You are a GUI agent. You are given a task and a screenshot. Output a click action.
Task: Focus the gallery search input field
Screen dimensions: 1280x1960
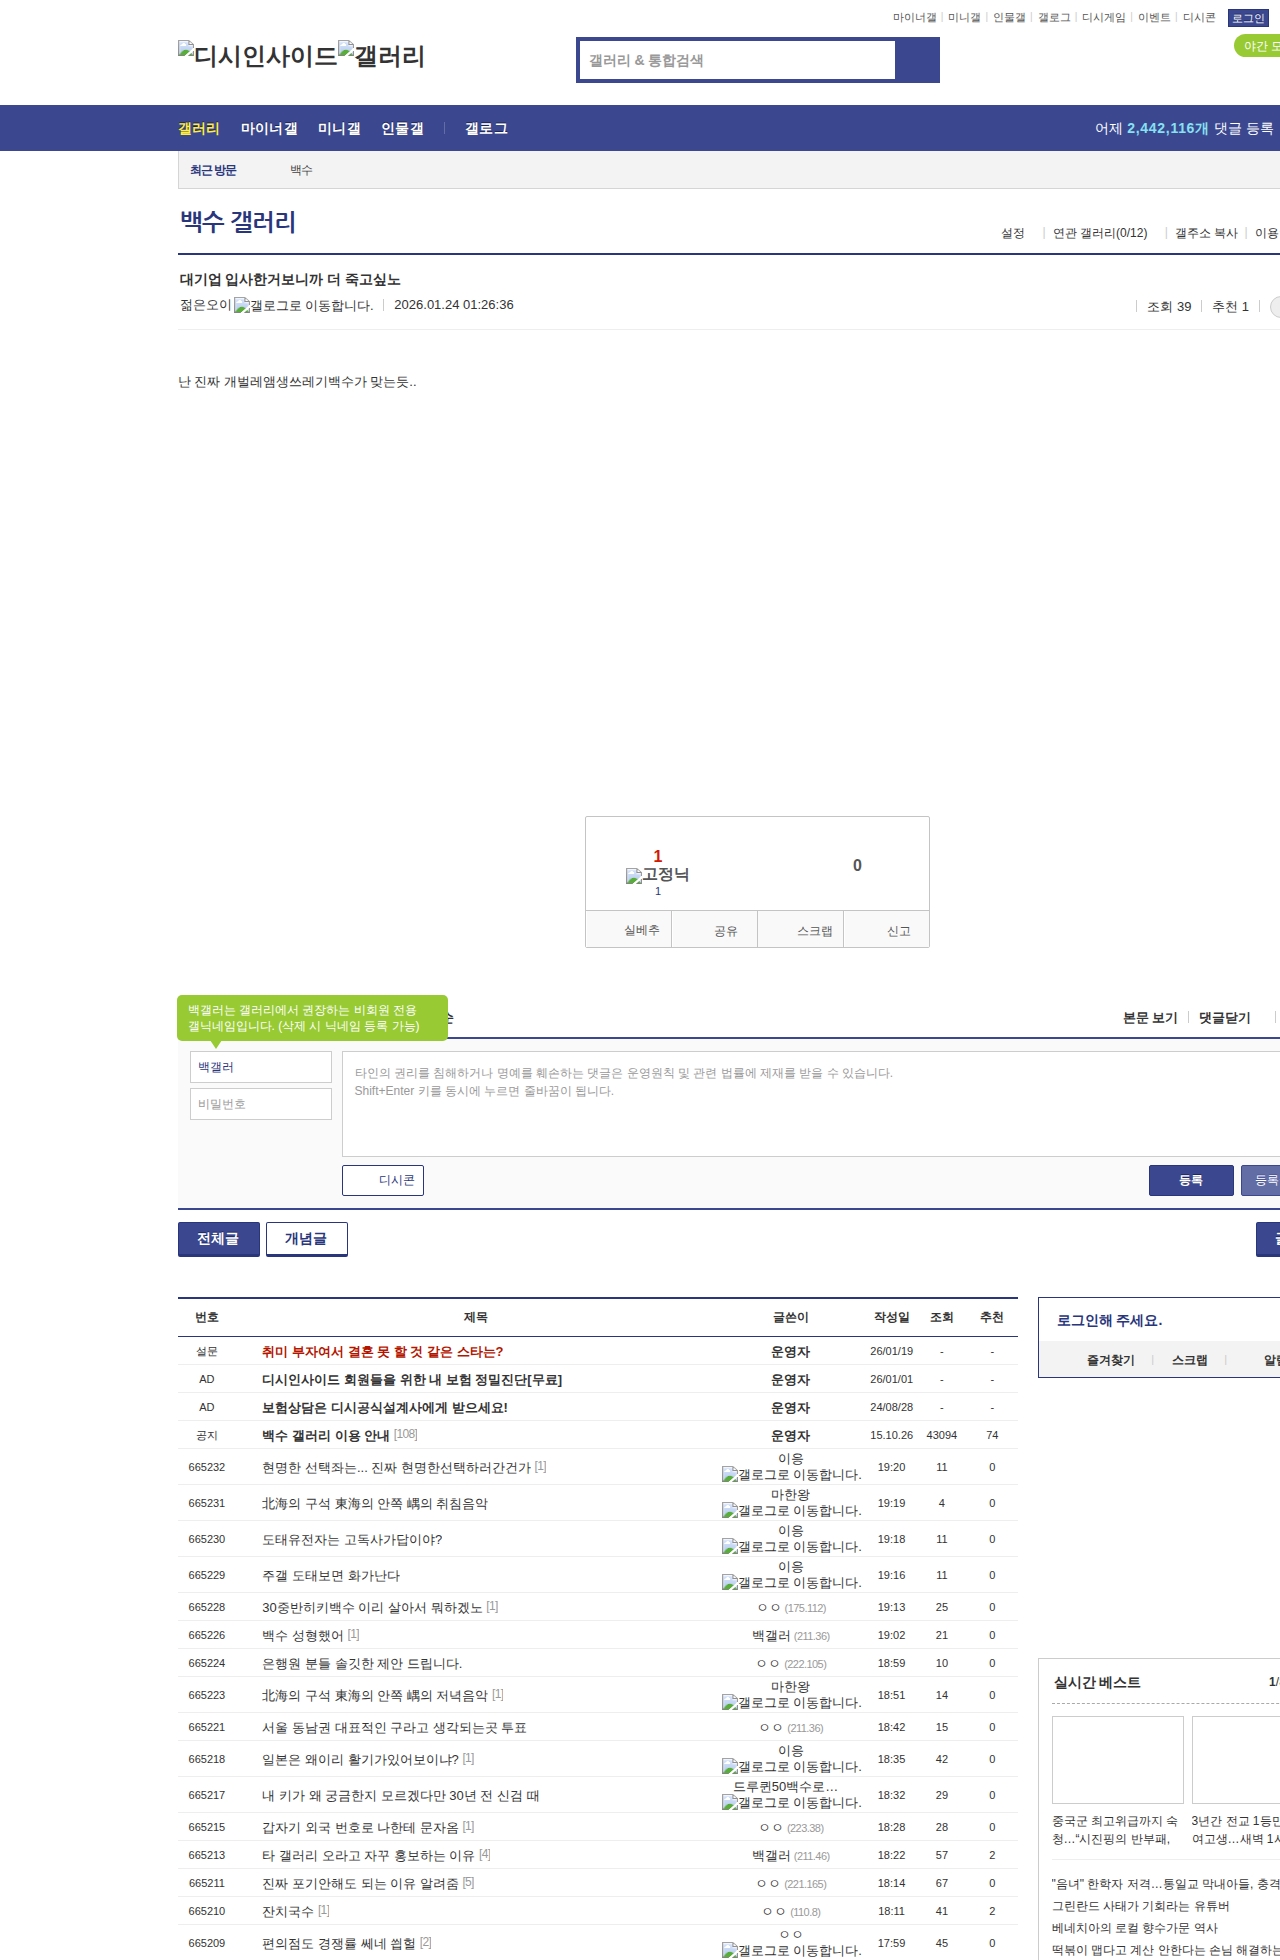tap(738, 60)
